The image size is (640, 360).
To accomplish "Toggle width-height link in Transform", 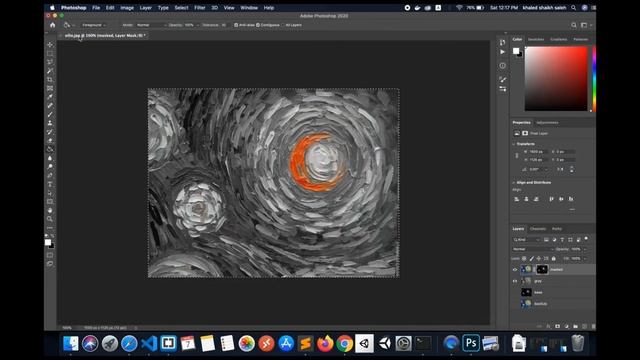I will tap(517, 156).
